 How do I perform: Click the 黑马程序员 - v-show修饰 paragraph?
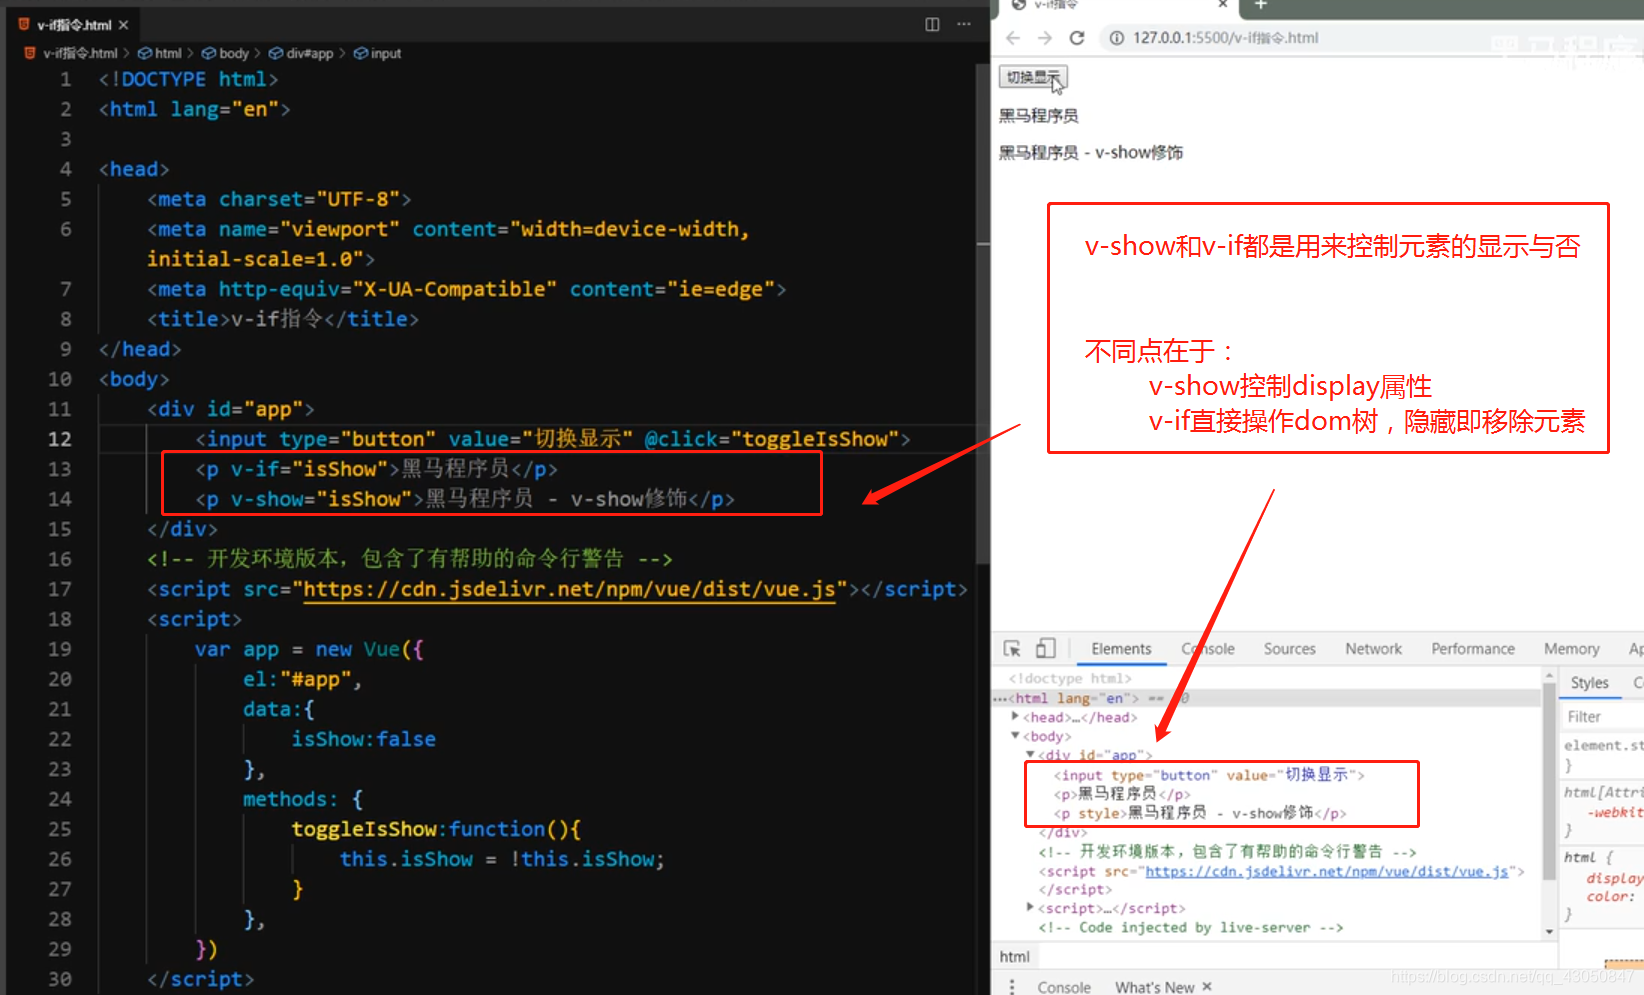[x=1091, y=152]
